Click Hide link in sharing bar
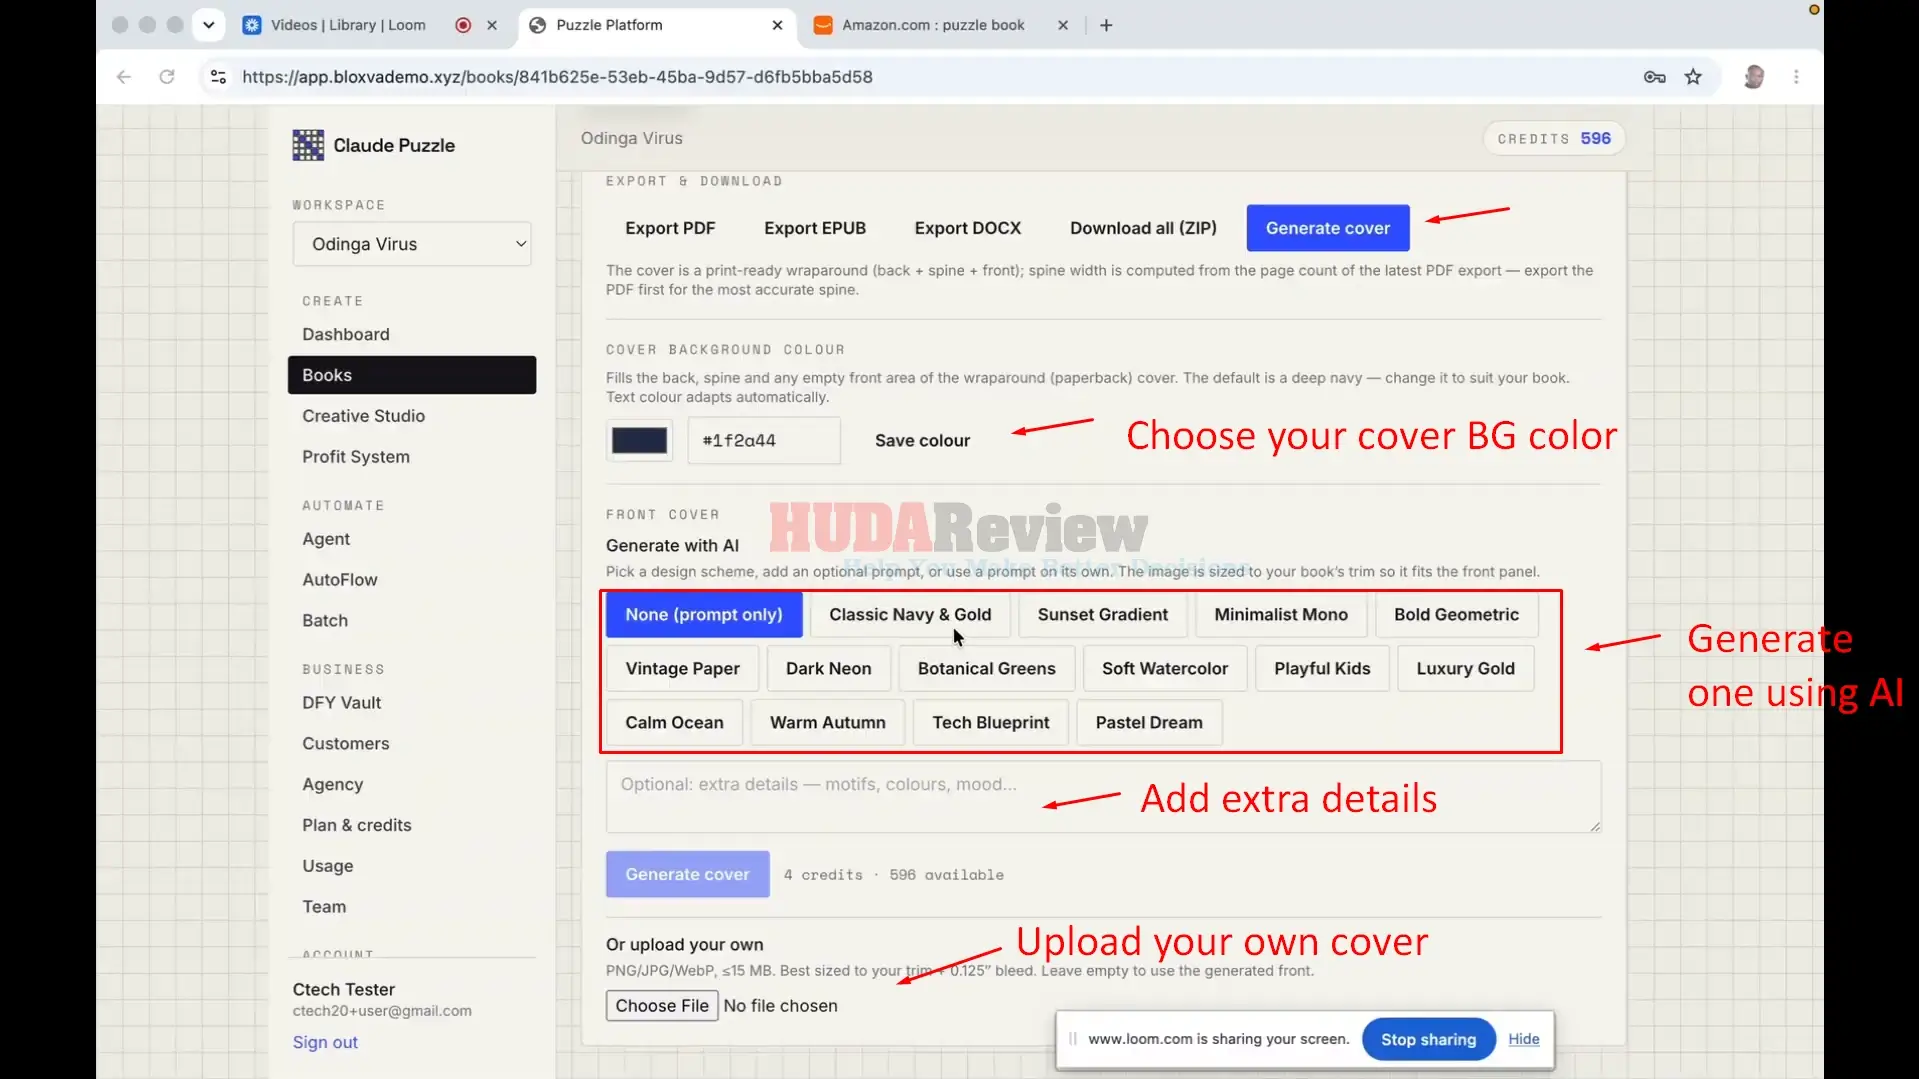The width and height of the screenshot is (1919, 1079). pos(1523,1040)
